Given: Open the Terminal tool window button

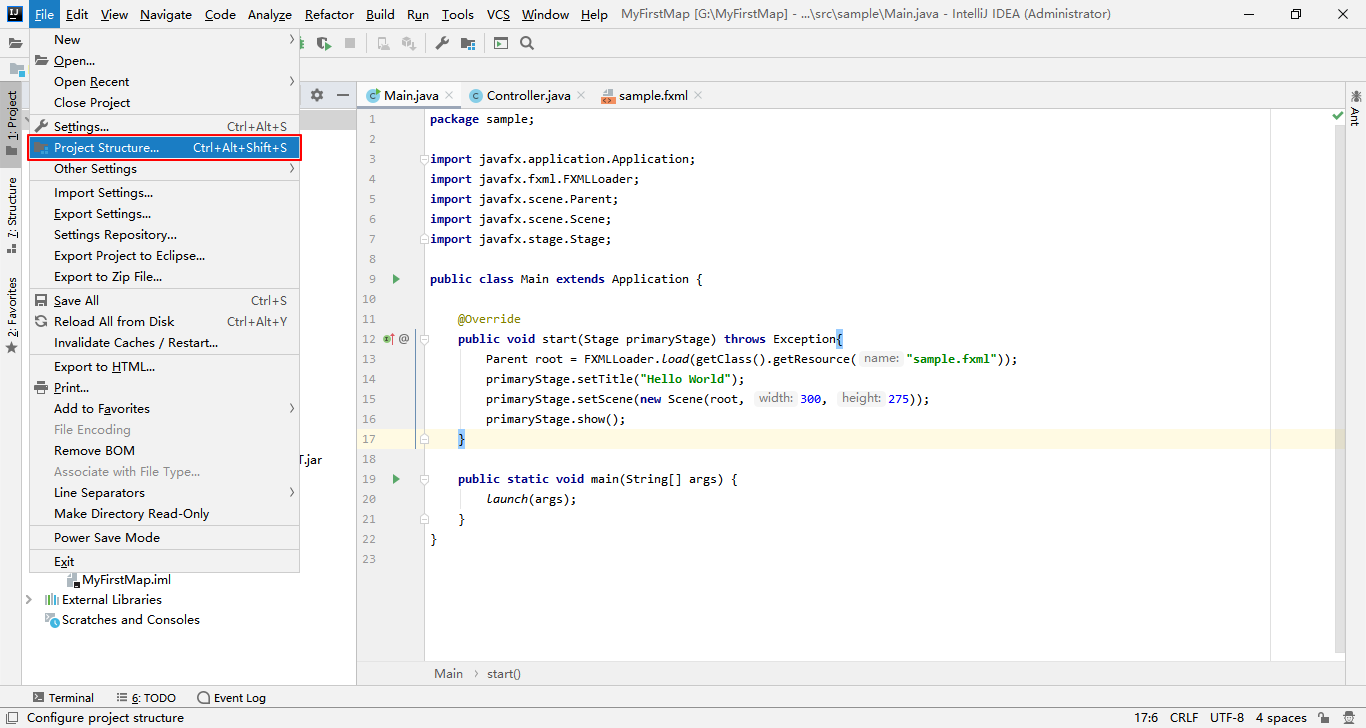Looking at the screenshot, I should click(x=63, y=698).
